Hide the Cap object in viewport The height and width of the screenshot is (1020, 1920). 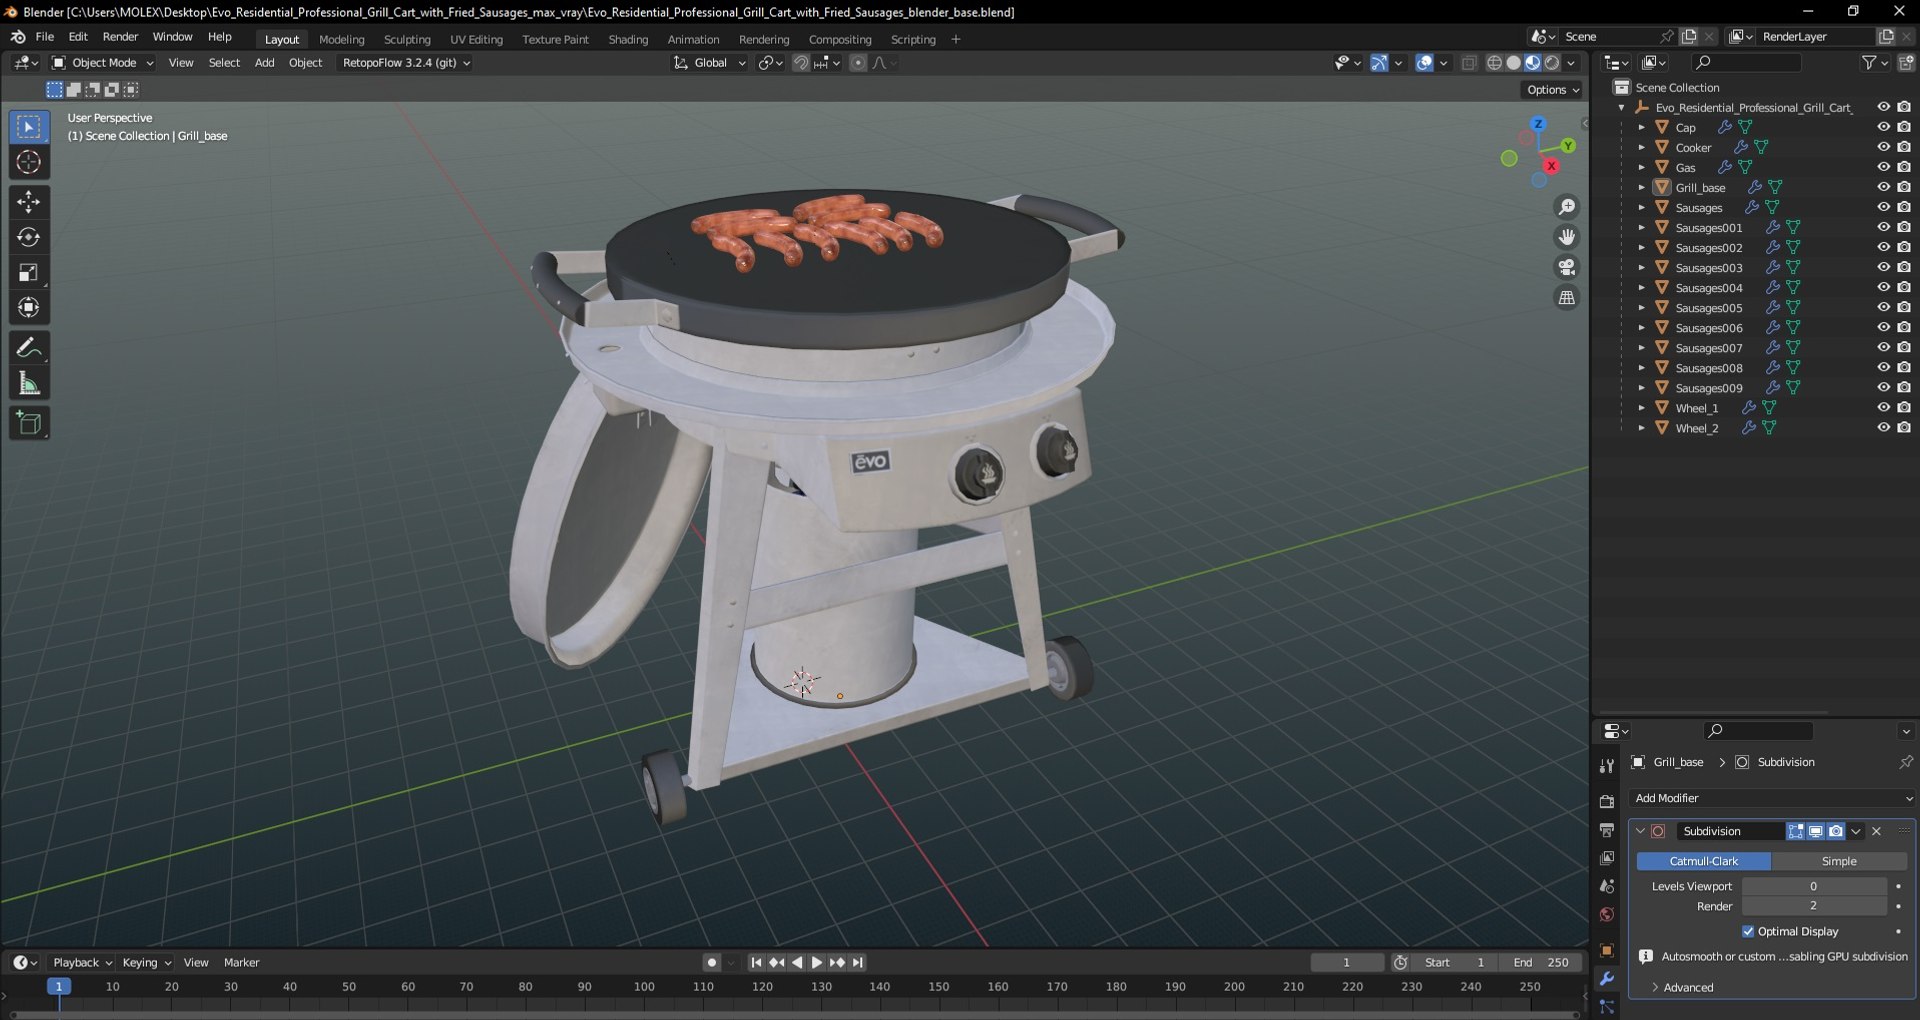(1883, 127)
